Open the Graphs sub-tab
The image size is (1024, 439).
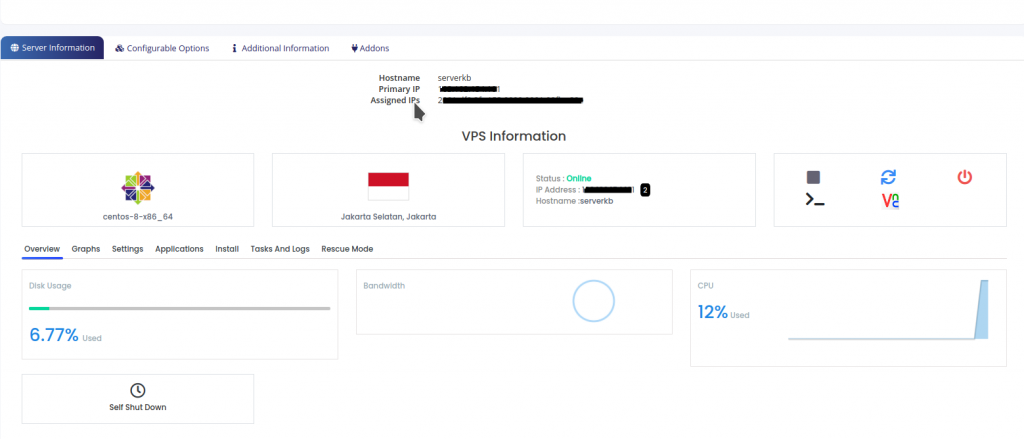click(x=86, y=249)
